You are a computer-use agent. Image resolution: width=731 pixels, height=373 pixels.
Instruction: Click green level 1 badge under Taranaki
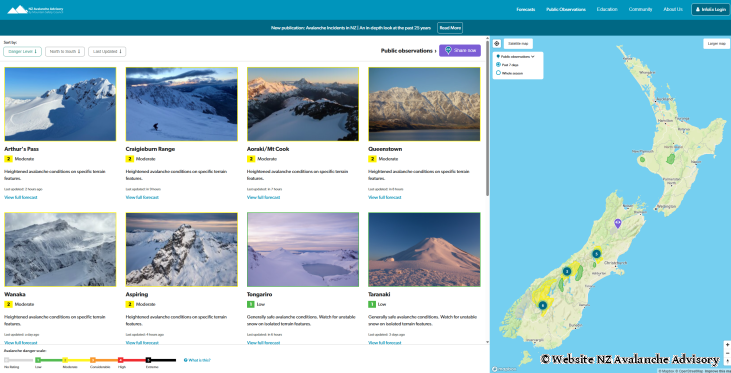372,304
